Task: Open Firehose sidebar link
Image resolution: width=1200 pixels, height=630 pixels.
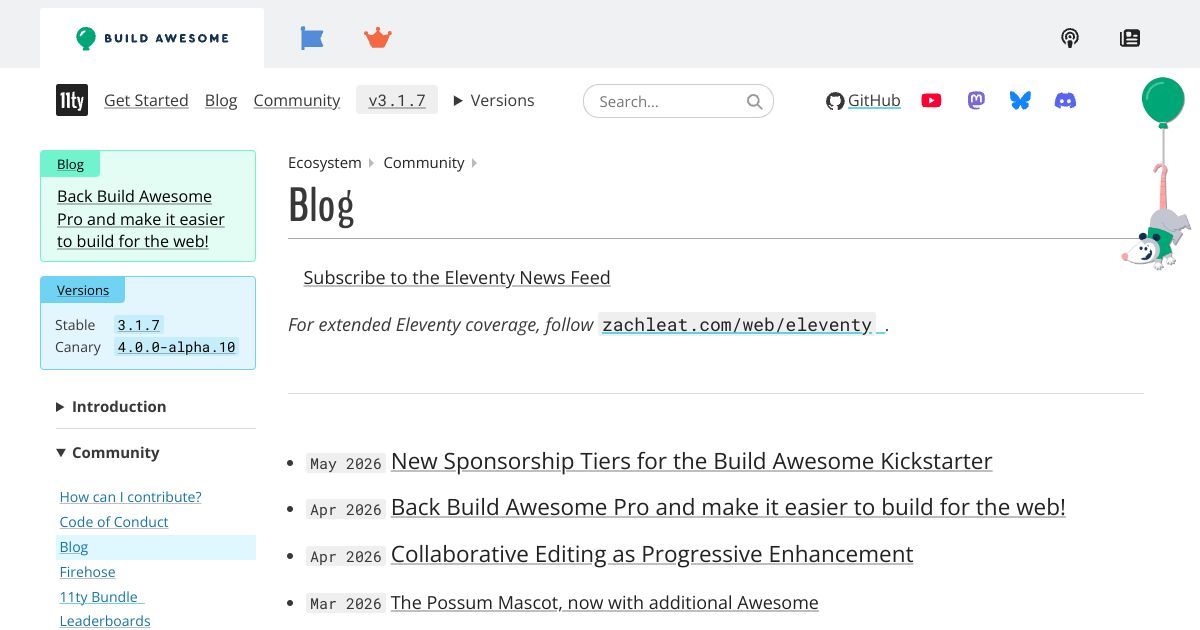Action: tap(88, 572)
